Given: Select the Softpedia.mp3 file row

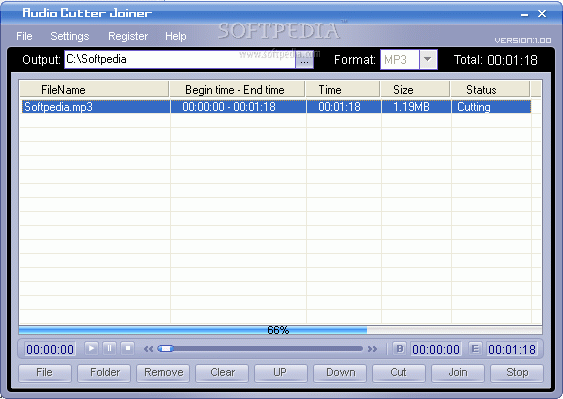Looking at the screenshot, I should (276, 107).
